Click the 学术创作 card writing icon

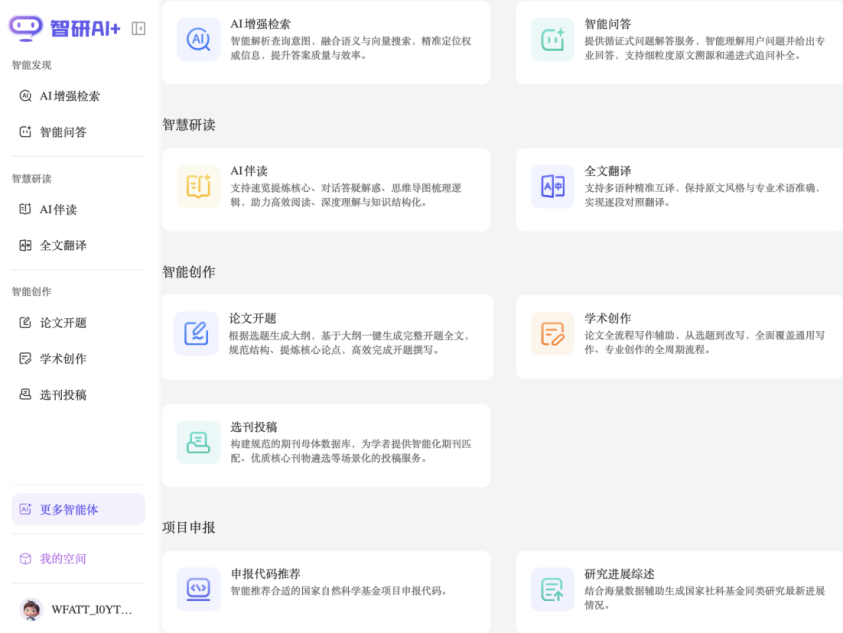(x=552, y=333)
